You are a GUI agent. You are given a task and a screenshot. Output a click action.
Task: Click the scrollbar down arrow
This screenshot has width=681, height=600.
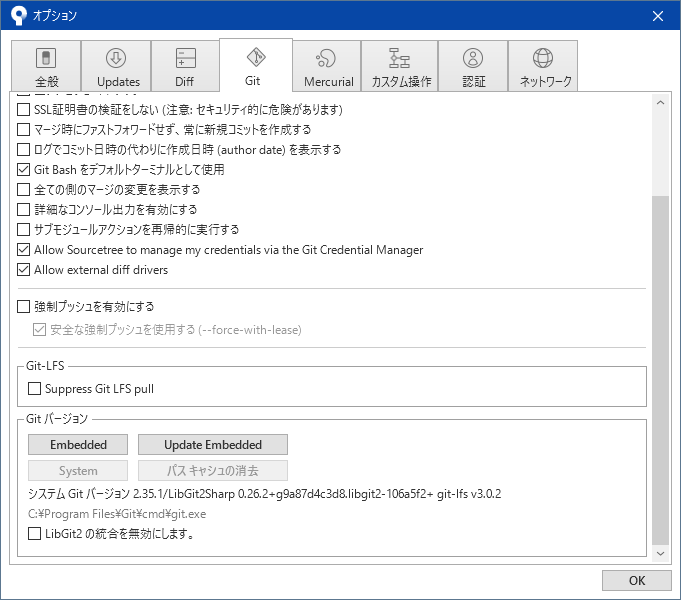click(x=661, y=554)
